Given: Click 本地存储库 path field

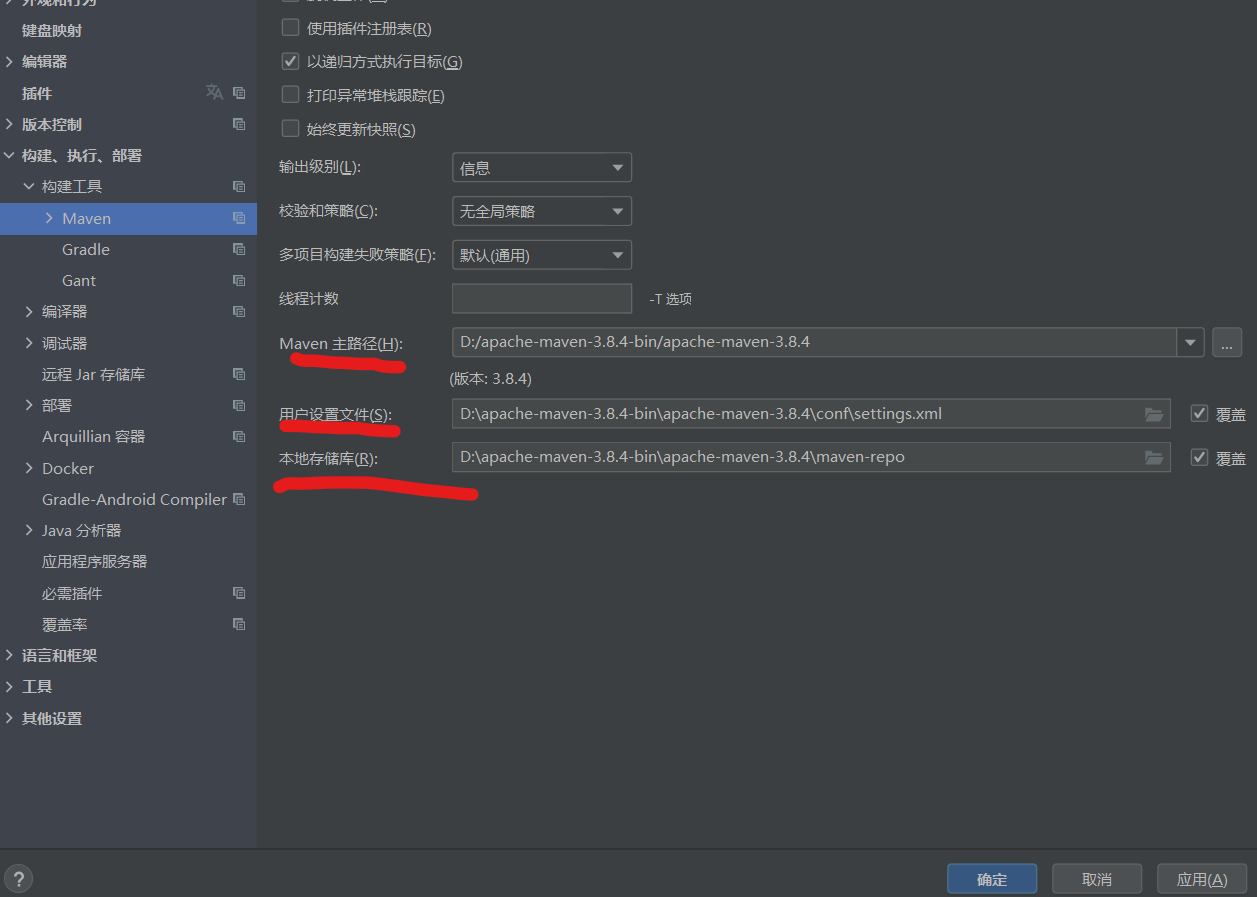Looking at the screenshot, I should pyautogui.click(x=811, y=458).
